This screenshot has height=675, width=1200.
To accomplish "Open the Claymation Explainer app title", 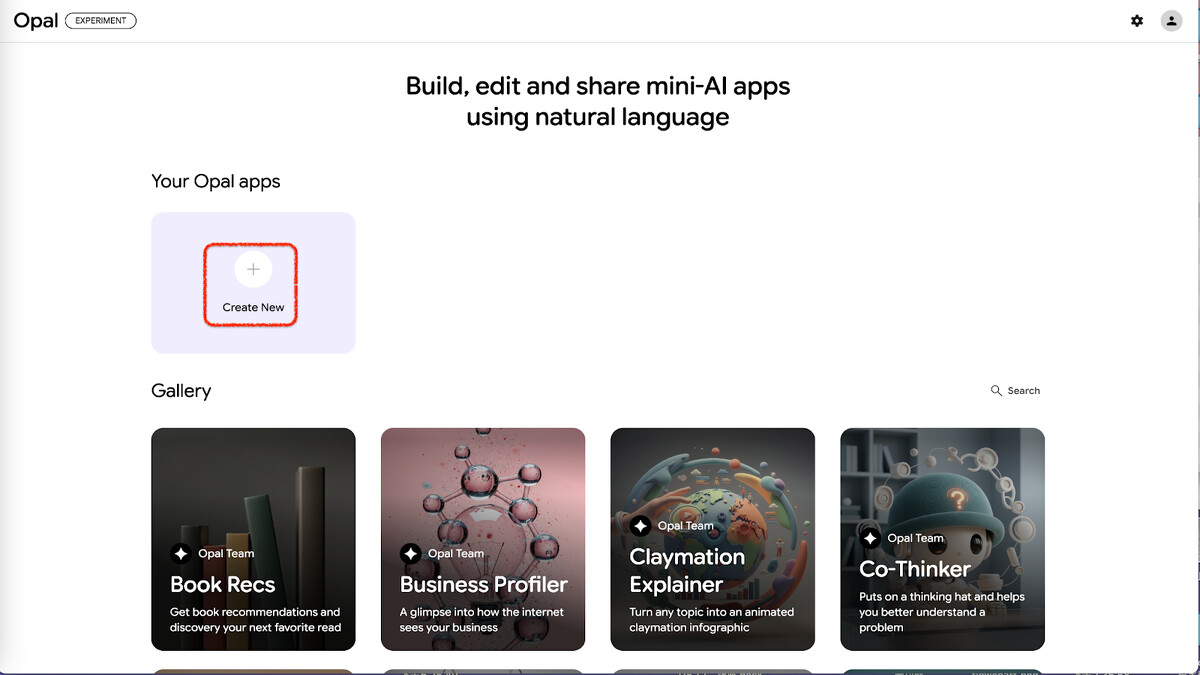I will tap(687, 570).
